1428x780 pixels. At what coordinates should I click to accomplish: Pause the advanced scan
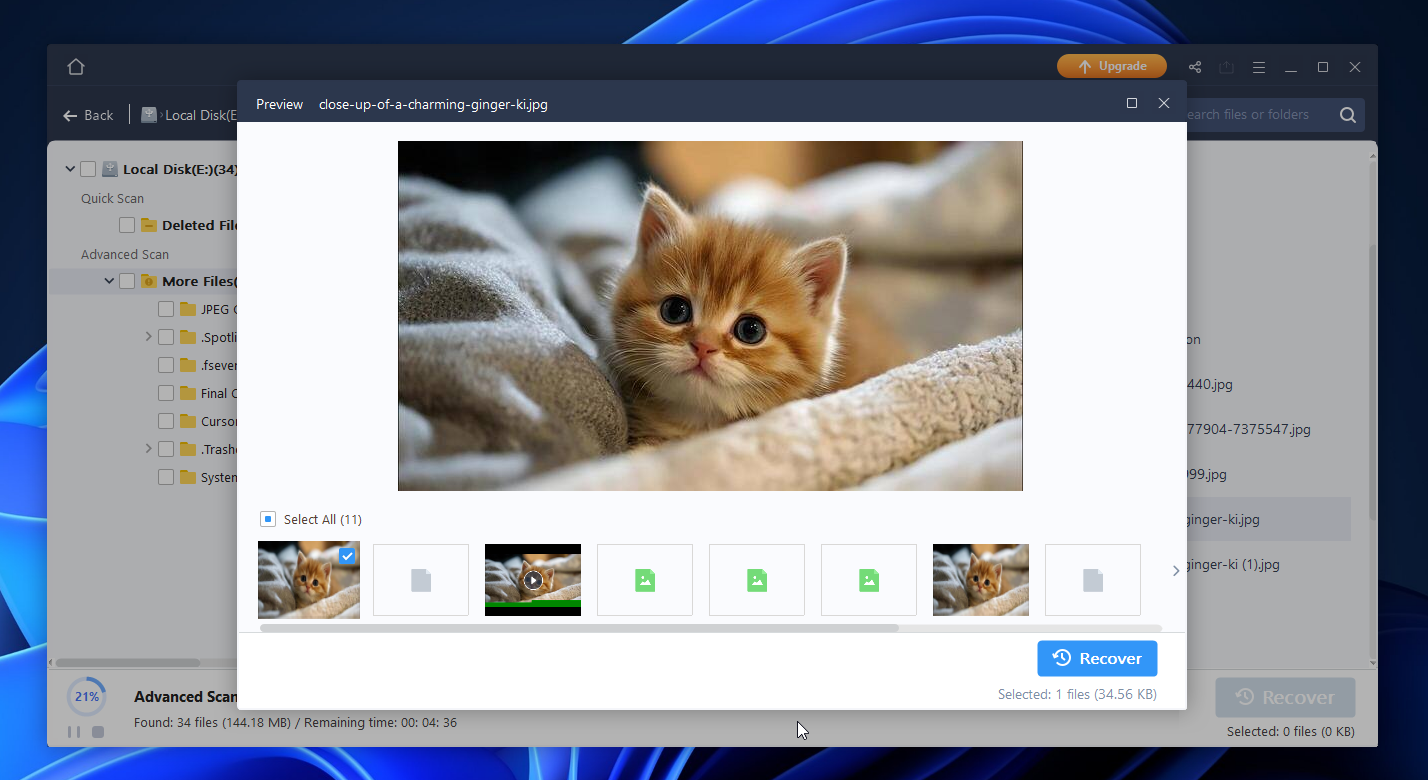(x=74, y=732)
